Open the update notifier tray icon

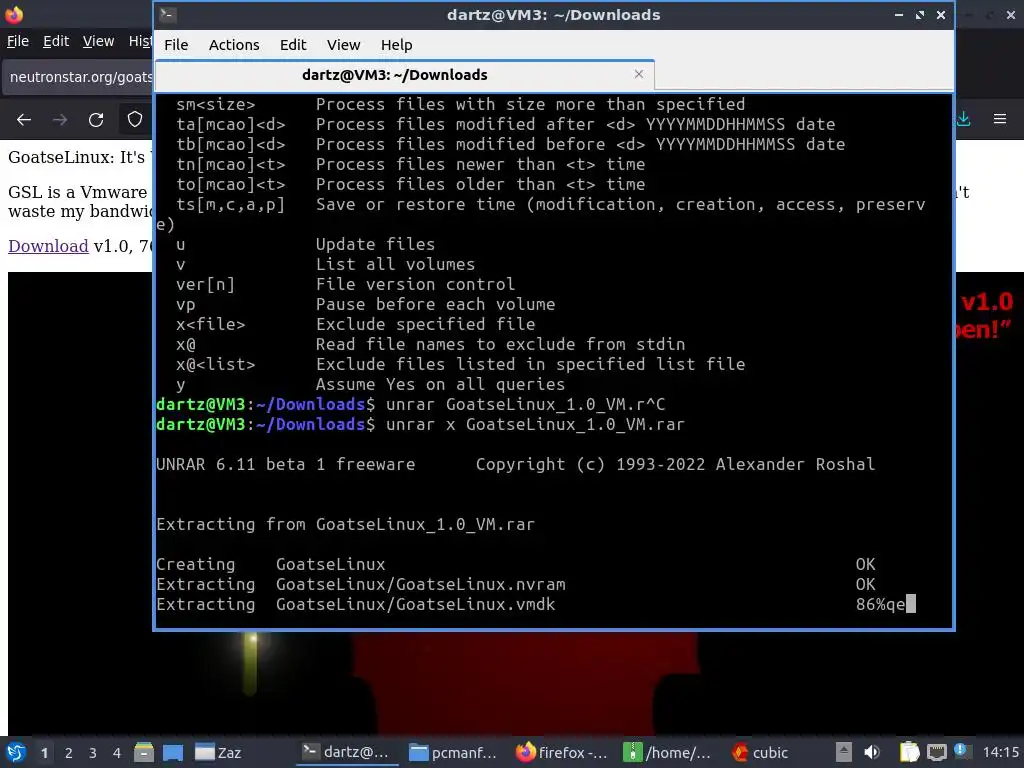pos(961,751)
